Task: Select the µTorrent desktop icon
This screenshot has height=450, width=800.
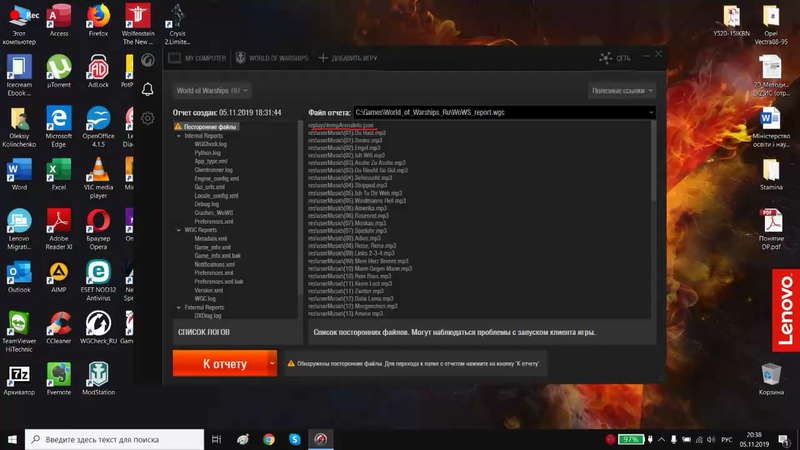Action: (x=59, y=71)
